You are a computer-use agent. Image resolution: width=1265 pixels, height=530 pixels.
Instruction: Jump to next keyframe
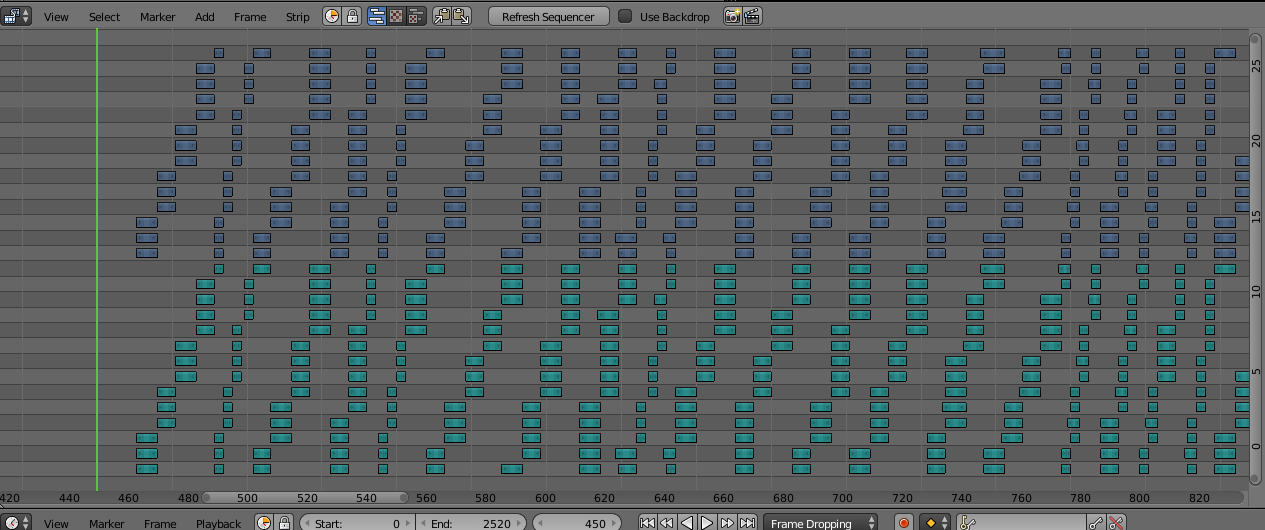tap(727, 522)
